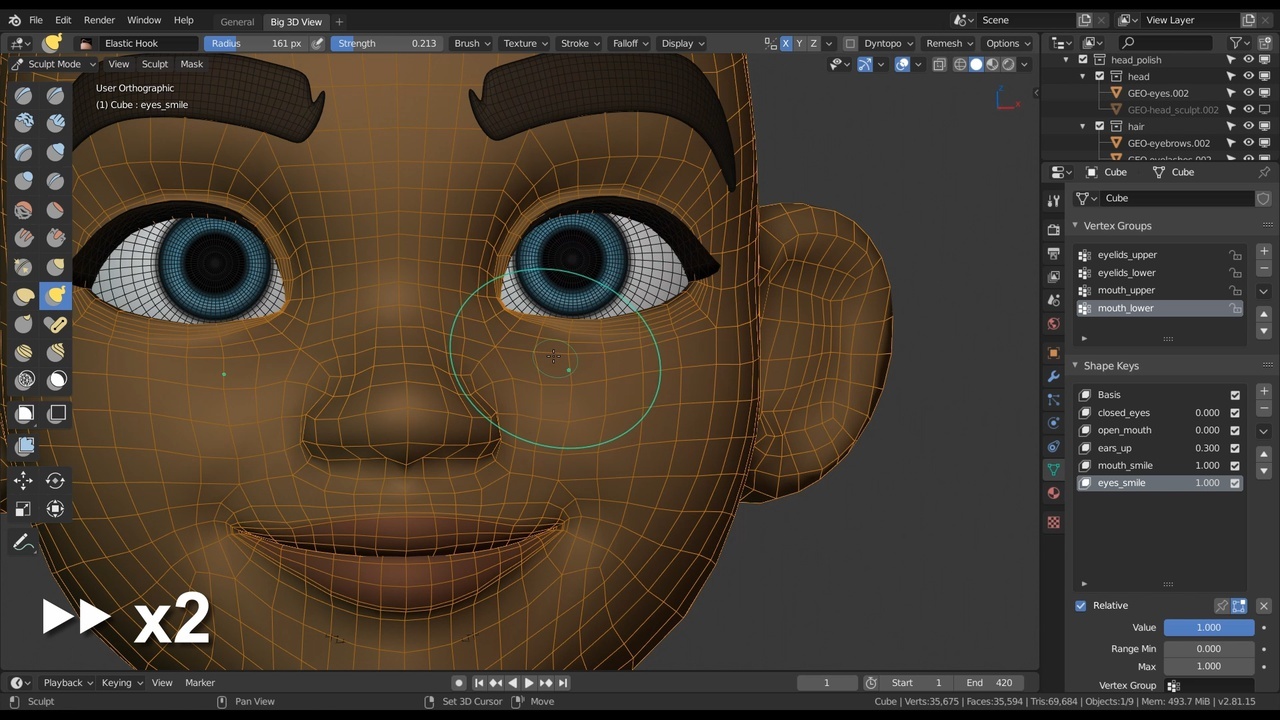Viewport: 1280px width, 720px height.
Task: Select the closed_eyes shape key
Action: [1123, 412]
